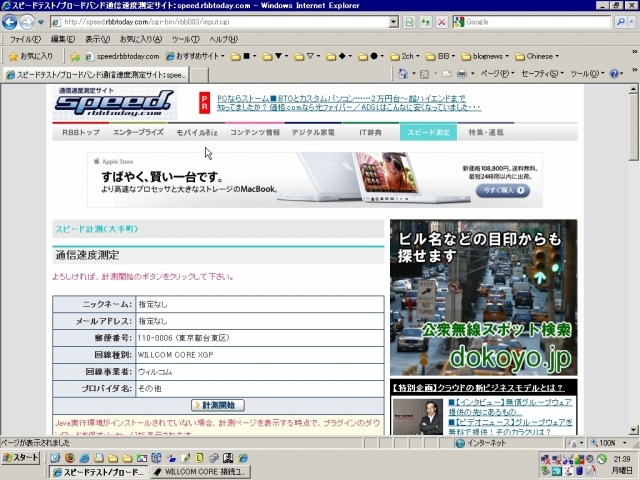This screenshot has height=480, width=640.
Task: Open the 【特別企画】クラウドの新ビジネスモデルとは link
Action: tap(478, 387)
